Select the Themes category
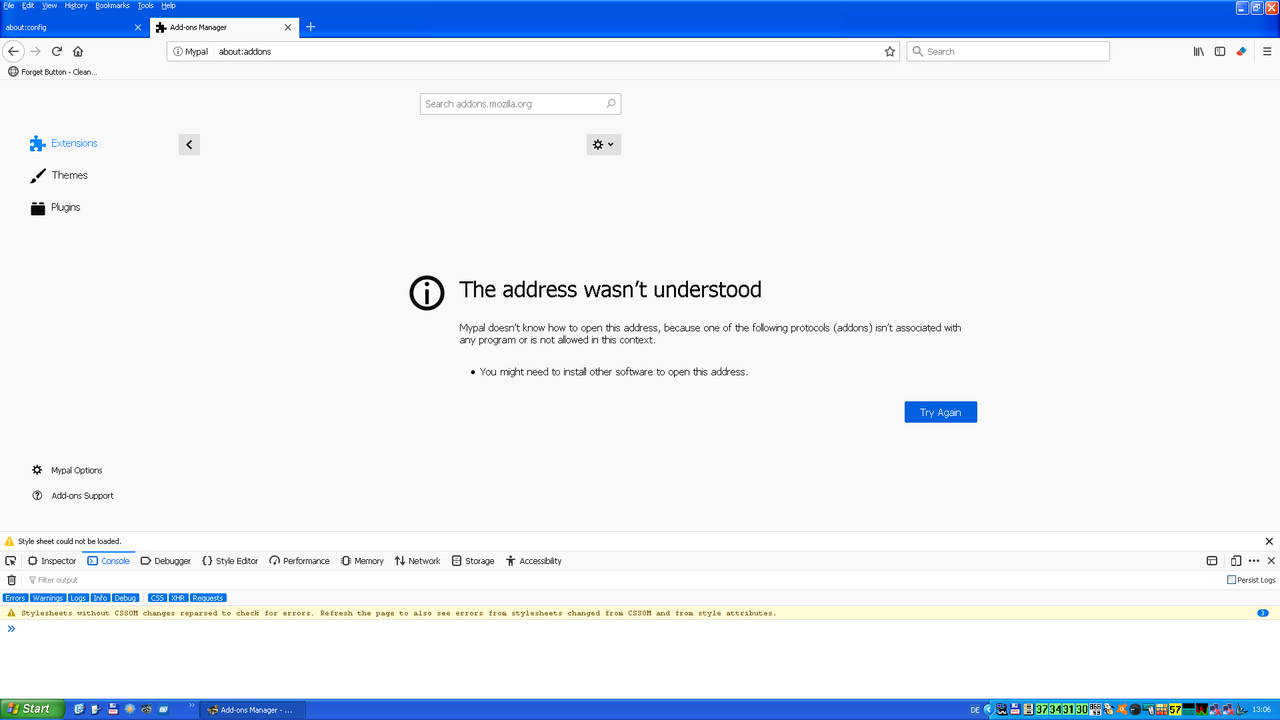 [x=59, y=175]
